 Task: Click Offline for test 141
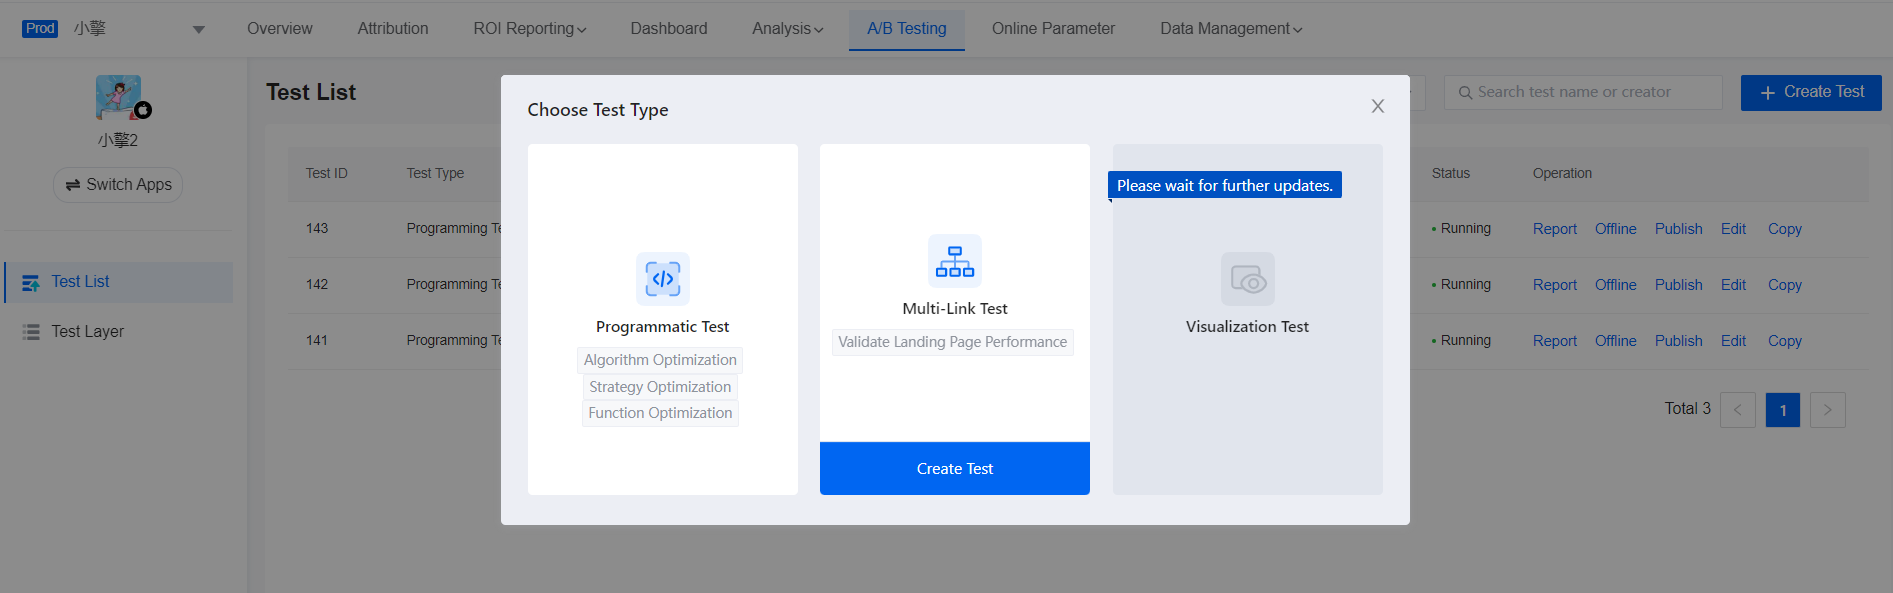tap(1616, 341)
